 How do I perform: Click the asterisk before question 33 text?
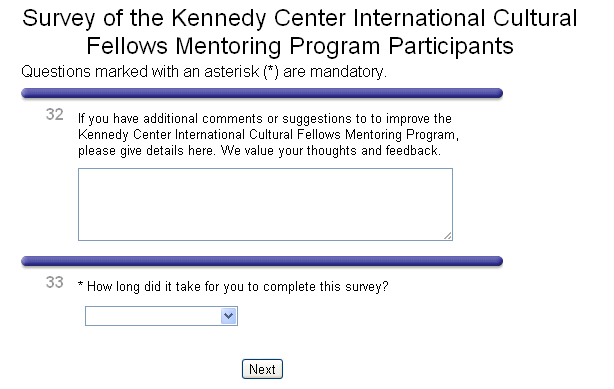(x=81, y=284)
